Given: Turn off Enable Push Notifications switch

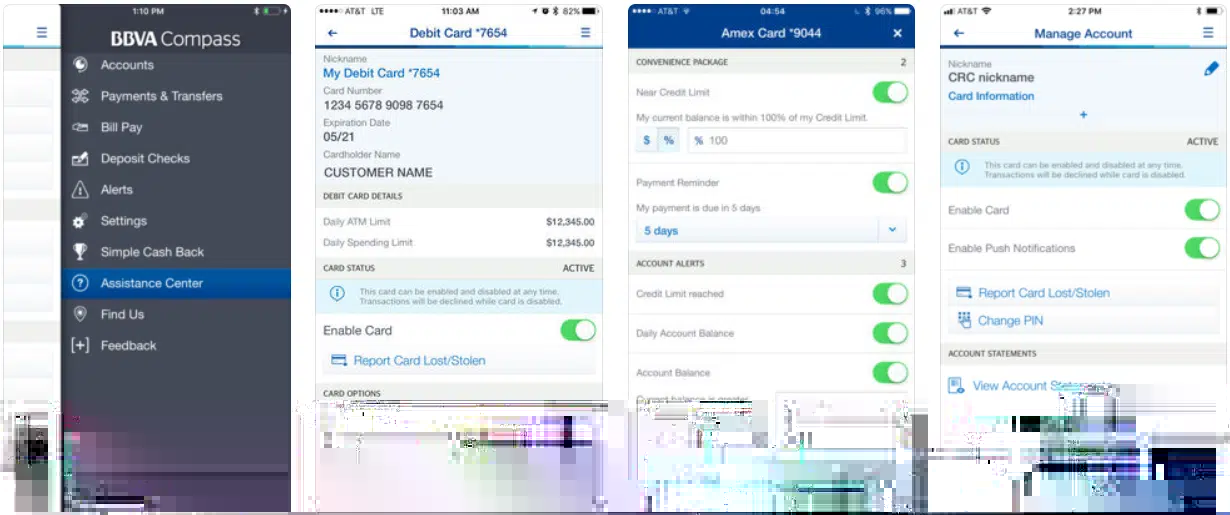Looking at the screenshot, I should tap(1201, 248).
